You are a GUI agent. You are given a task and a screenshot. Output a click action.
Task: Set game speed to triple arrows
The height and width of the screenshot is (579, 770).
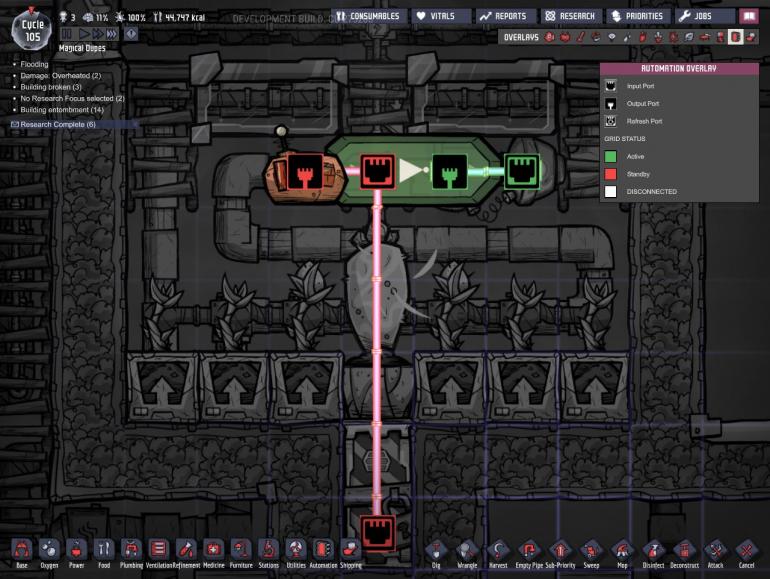(x=112, y=34)
